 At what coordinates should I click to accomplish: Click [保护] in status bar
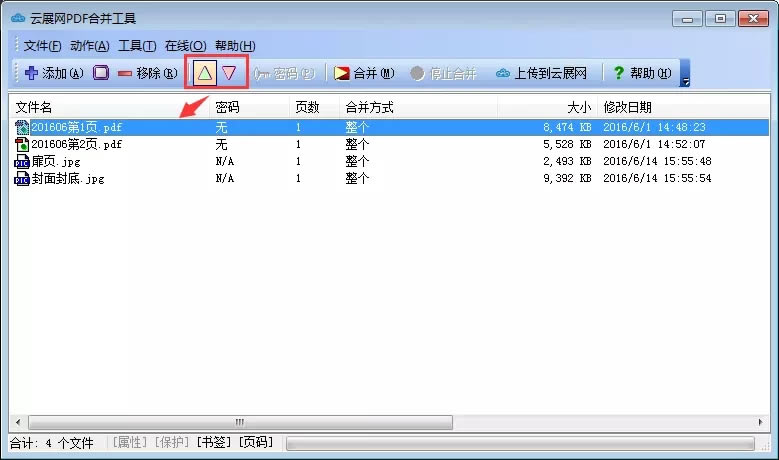[x=172, y=442]
